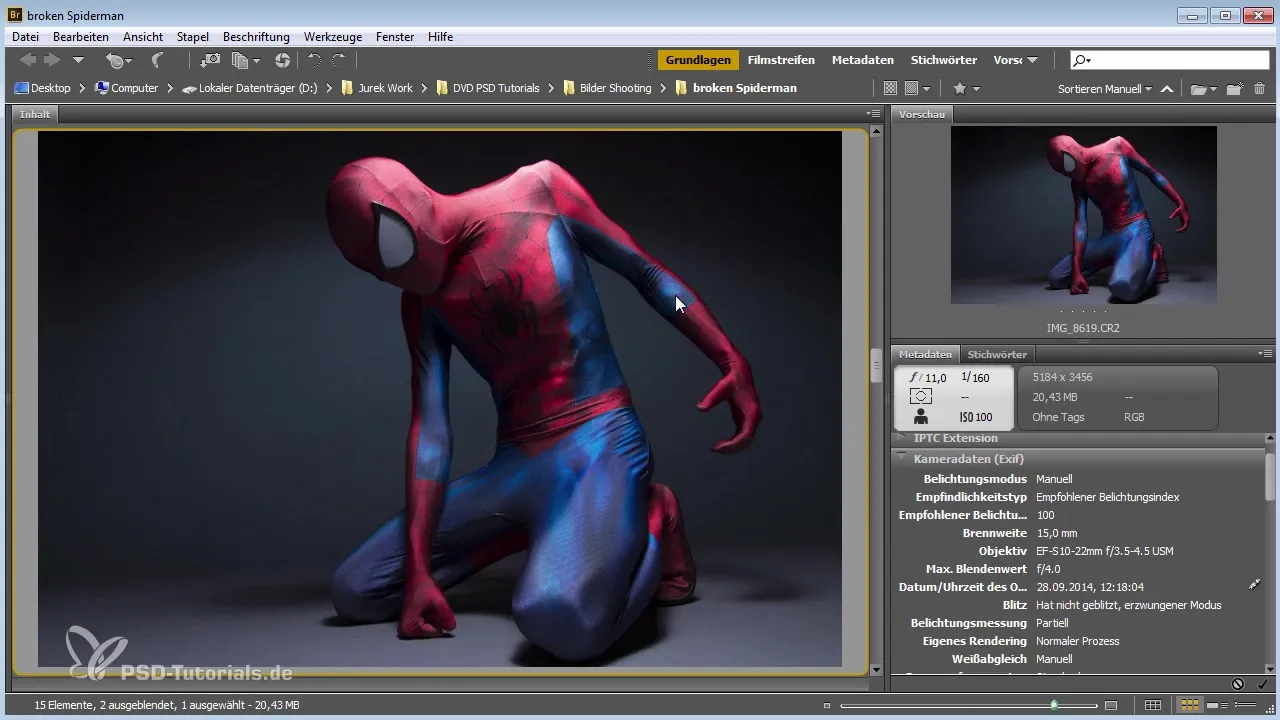The width and height of the screenshot is (1280, 720).
Task: Go forward with the right arrow button
Action: 52,61
